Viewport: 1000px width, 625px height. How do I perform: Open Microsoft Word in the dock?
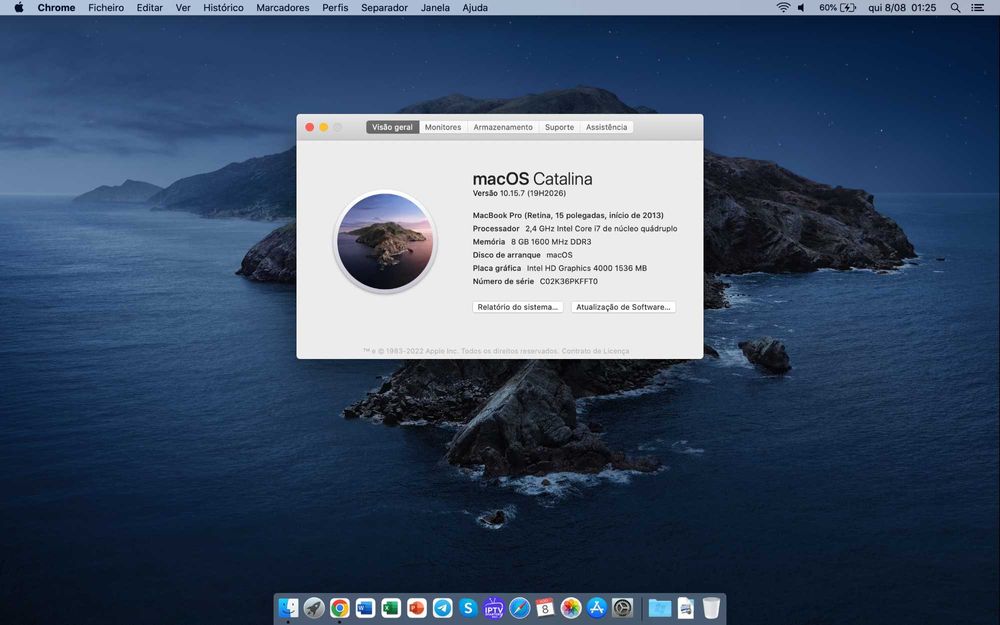click(365, 608)
